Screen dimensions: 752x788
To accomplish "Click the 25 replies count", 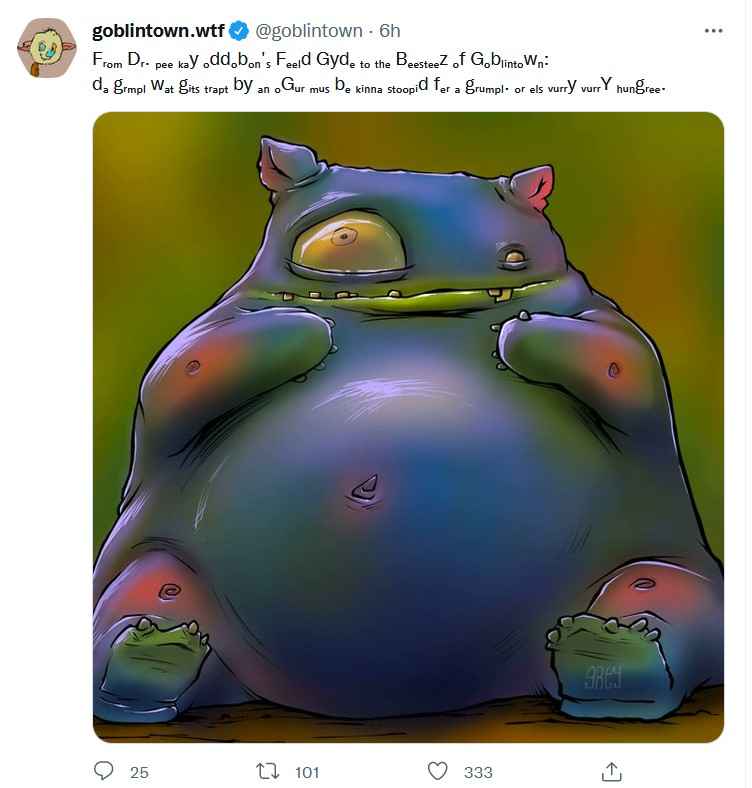I will (x=139, y=772).
